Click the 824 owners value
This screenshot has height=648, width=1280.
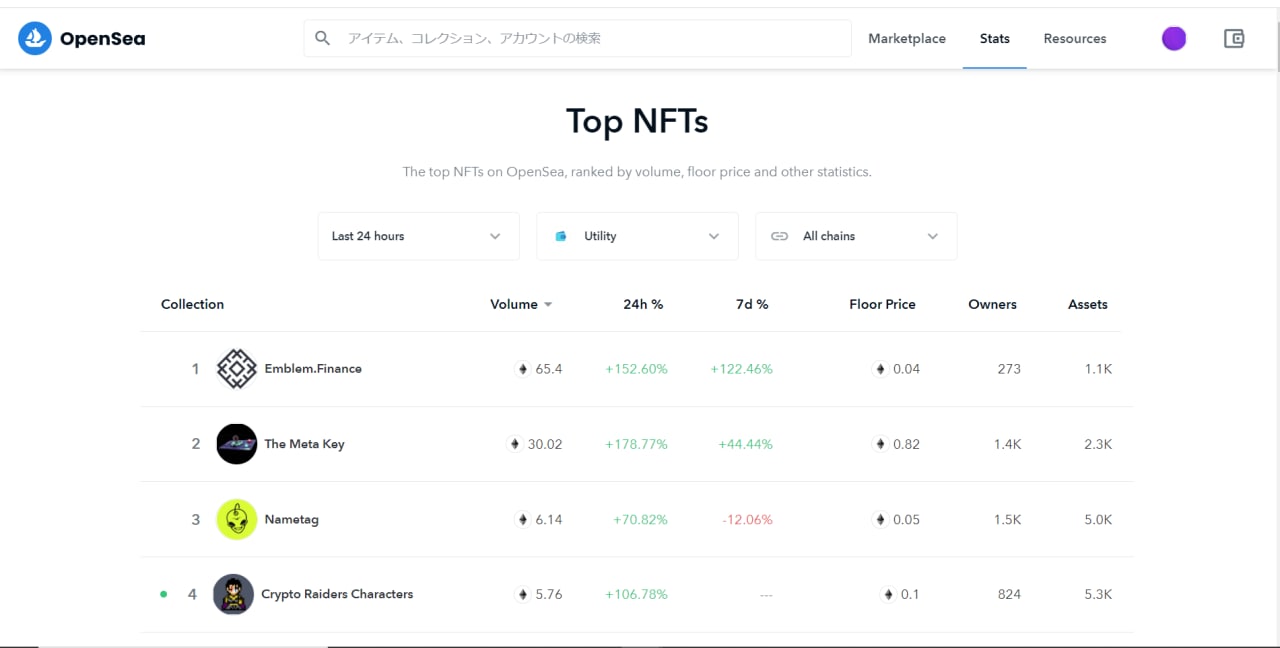pyautogui.click(x=1009, y=594)
